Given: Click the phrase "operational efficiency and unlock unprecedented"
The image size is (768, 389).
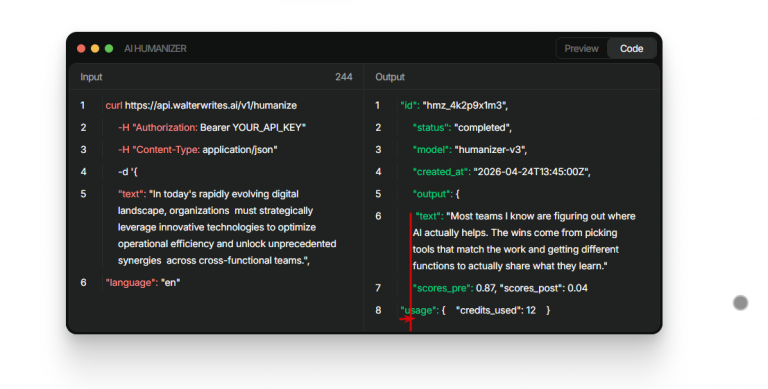Looking at the screenshot, I should click(227, 244).
